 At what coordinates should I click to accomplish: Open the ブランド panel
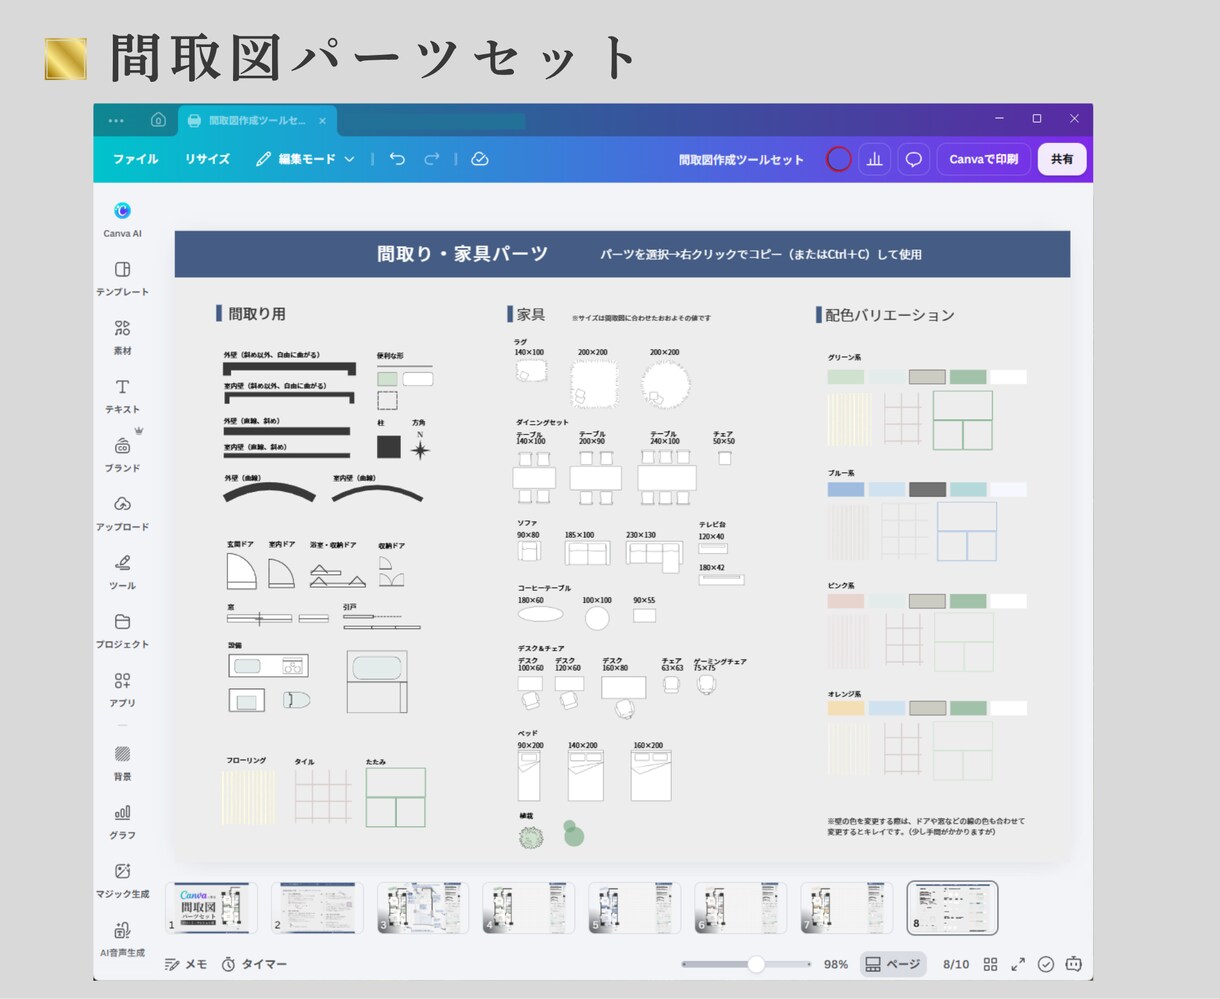(122, 454)
